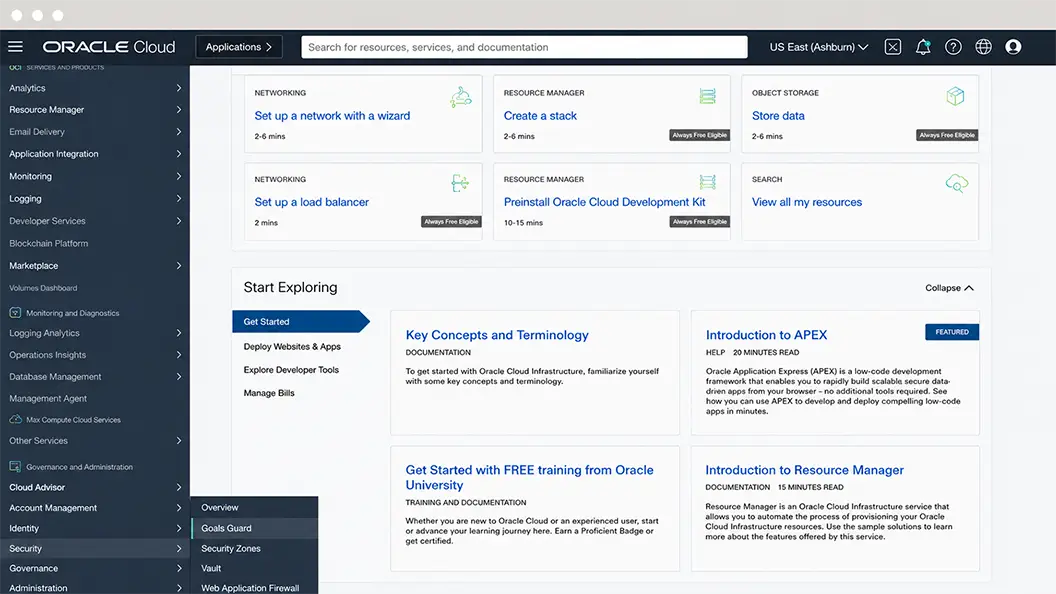
Task: Select Deploy Websites & Apps tab
Action: (292, 346)
